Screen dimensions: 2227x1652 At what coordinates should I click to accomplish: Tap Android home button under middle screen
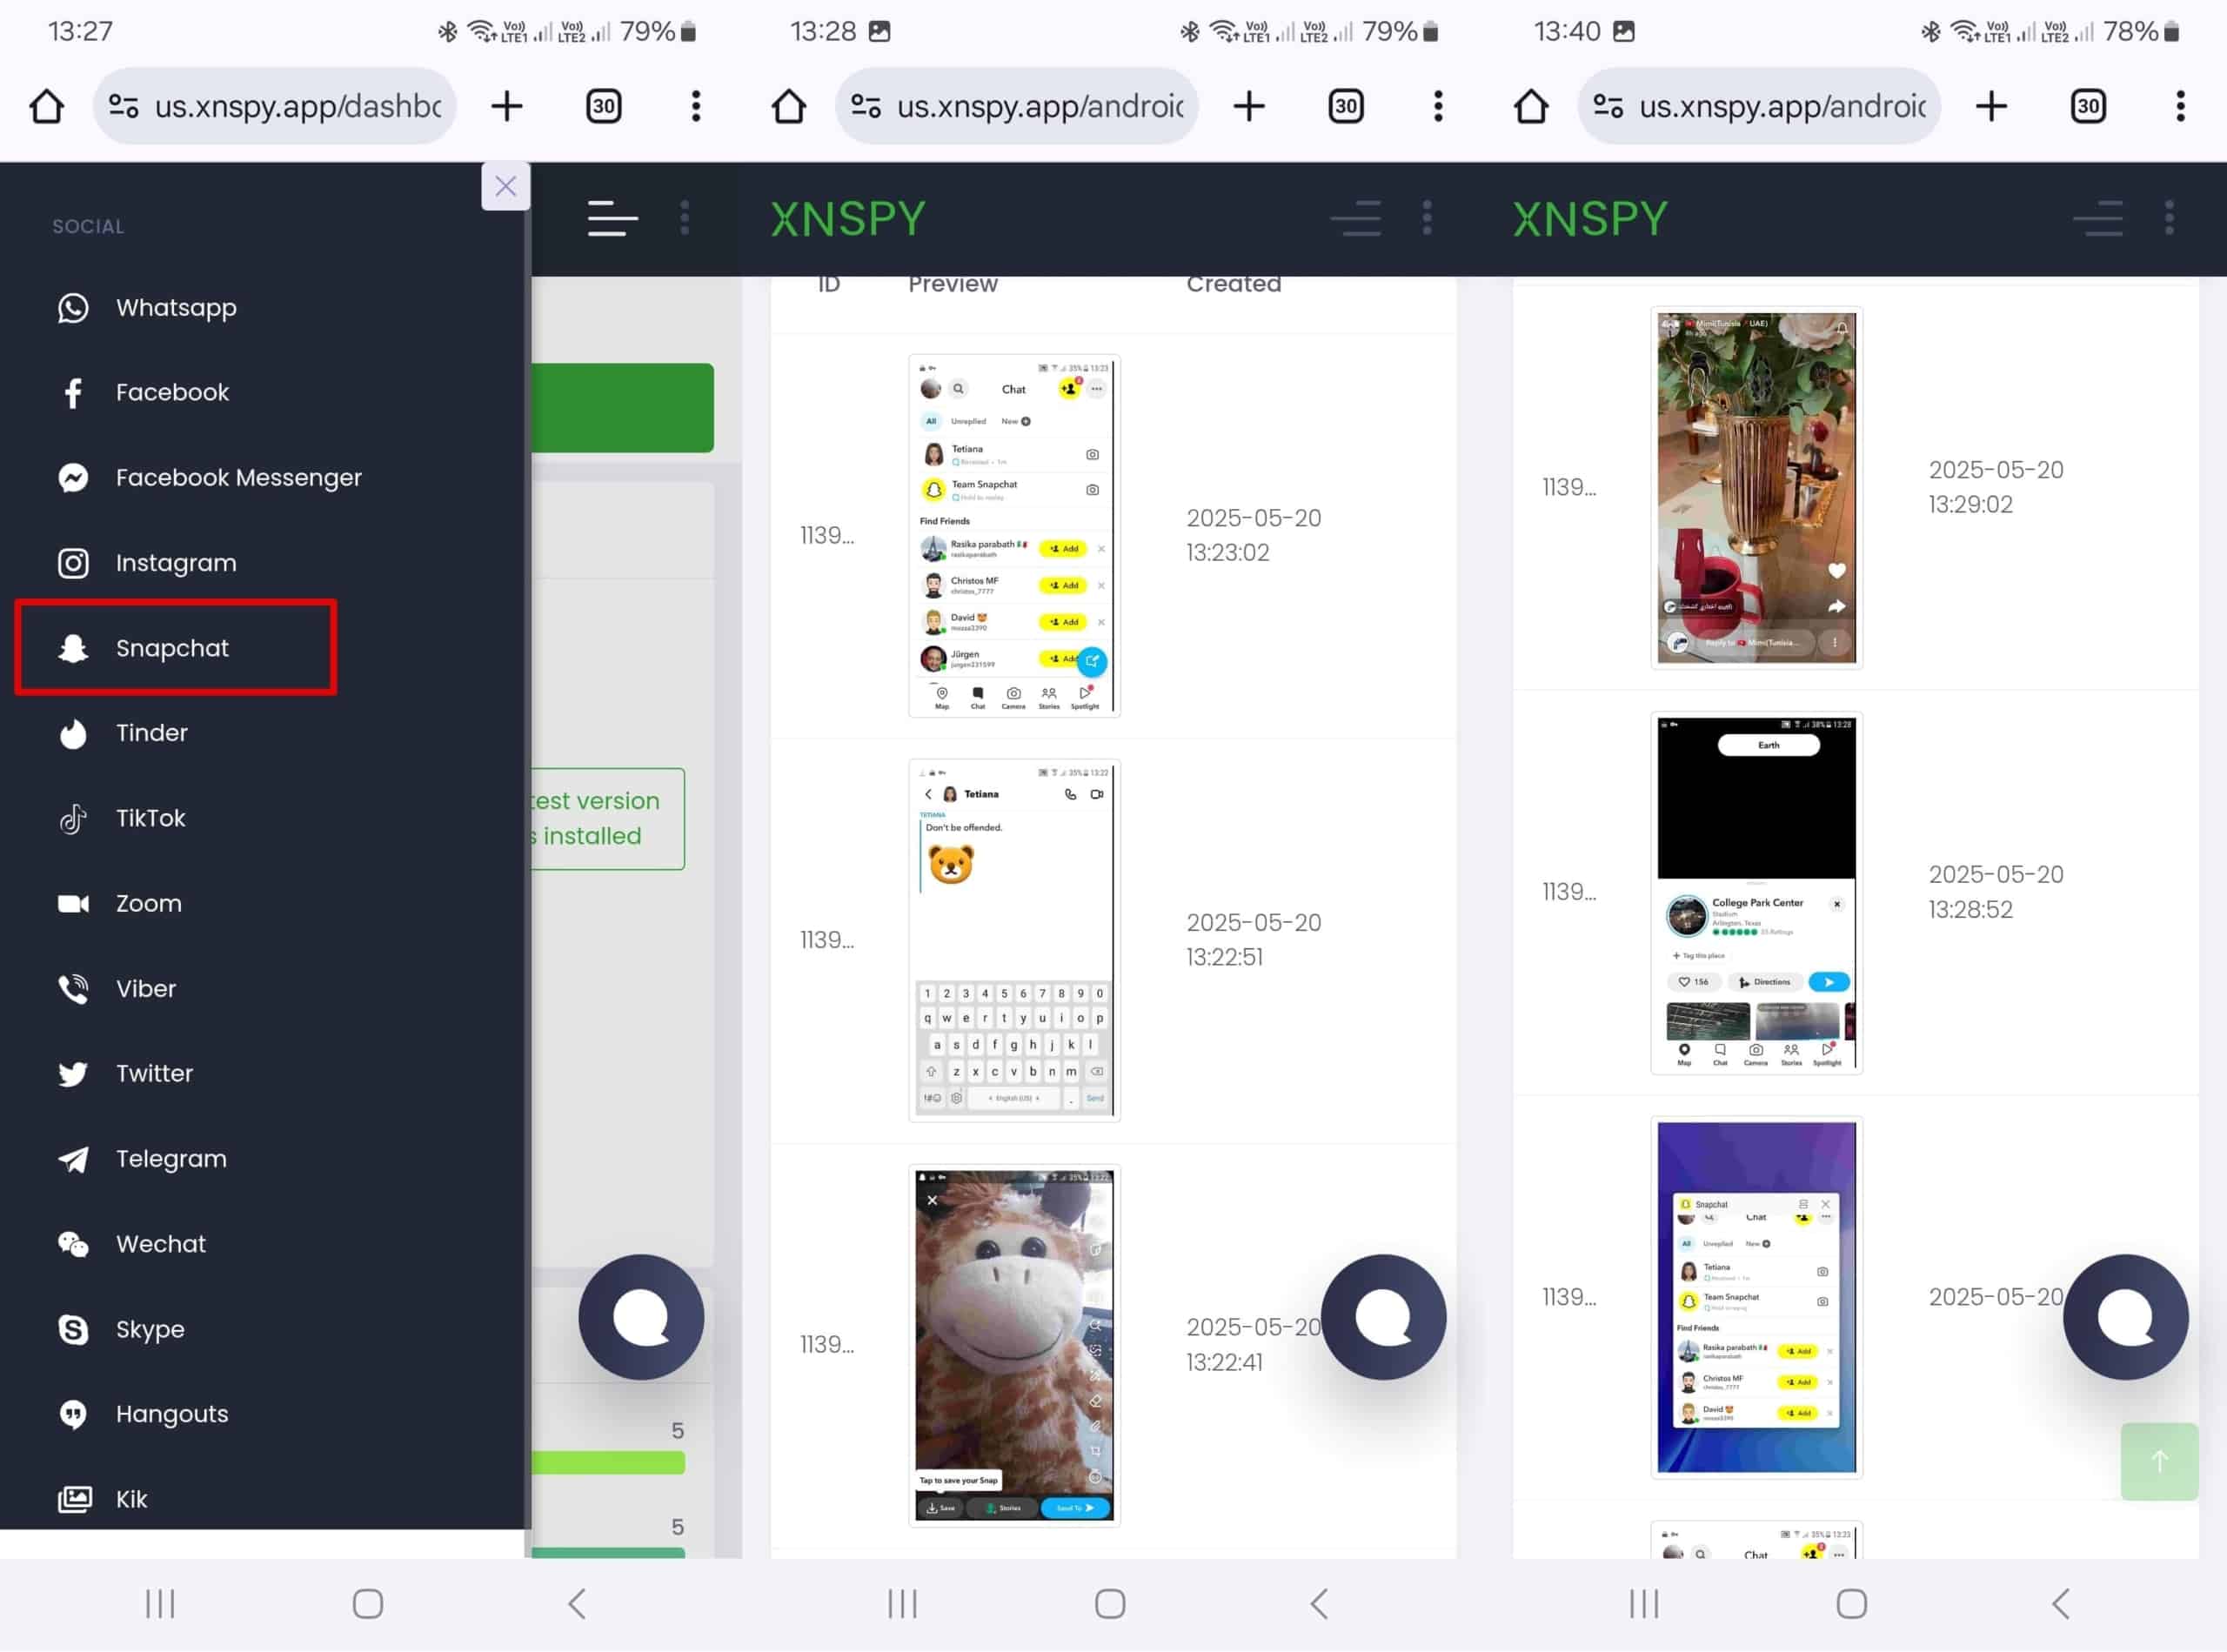pyautogui.click(x=1110, y=1604)
